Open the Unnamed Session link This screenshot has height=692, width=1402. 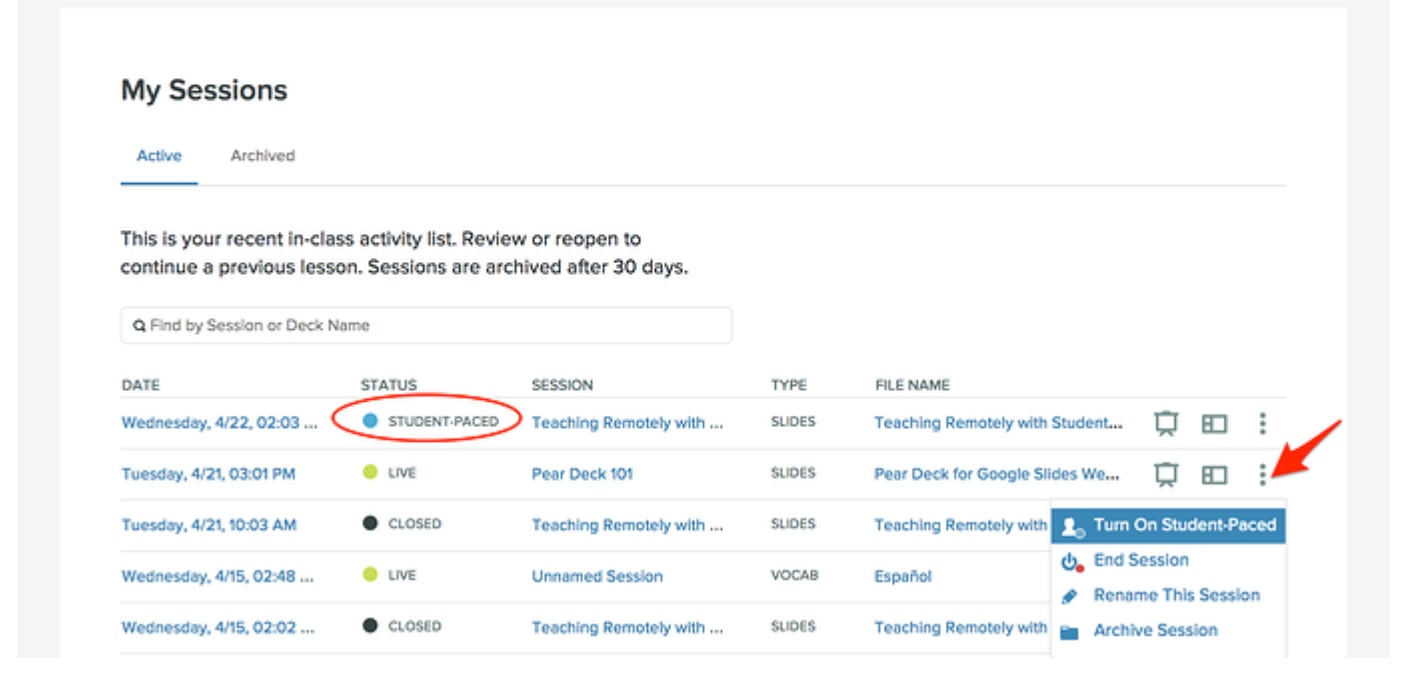coord(597,576)
